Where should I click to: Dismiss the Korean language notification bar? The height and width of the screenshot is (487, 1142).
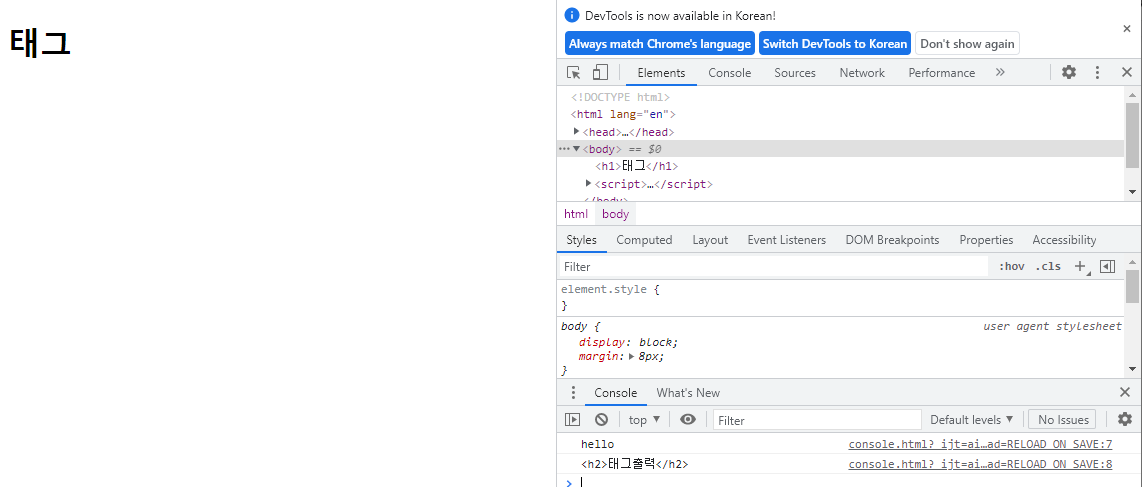(x=1127, y=28)
